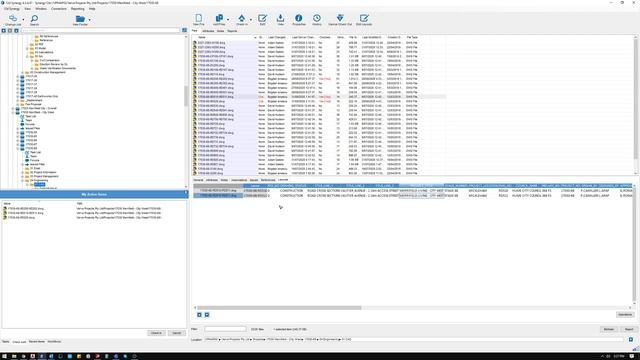The height and width of the screenshot is (360, 640).
Task: Open the Reporting menu
Action: (78, 9)
